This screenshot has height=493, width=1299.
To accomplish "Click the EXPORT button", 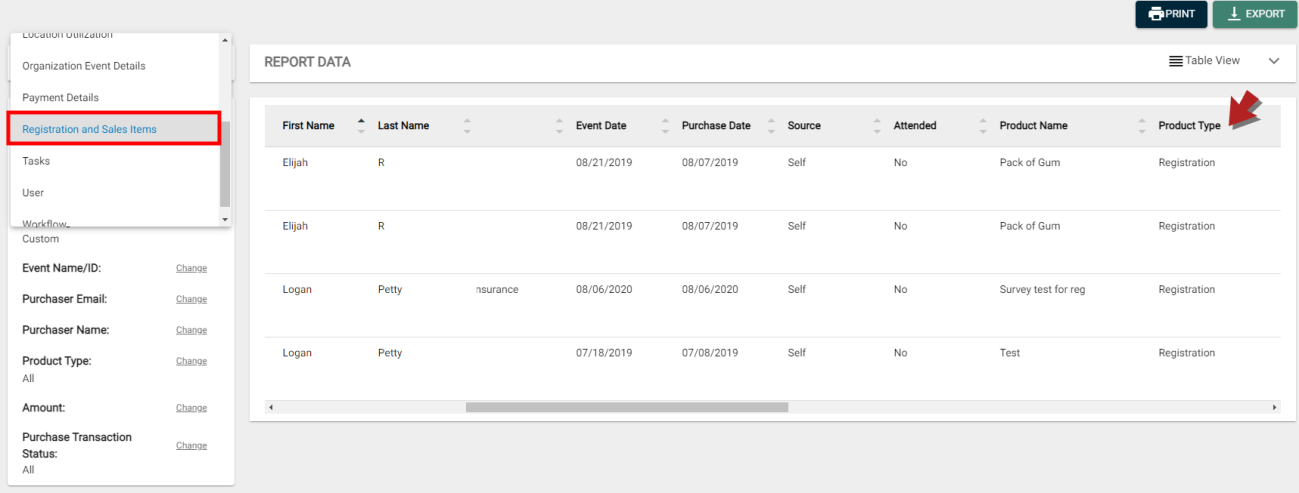I will (1255, 14).
